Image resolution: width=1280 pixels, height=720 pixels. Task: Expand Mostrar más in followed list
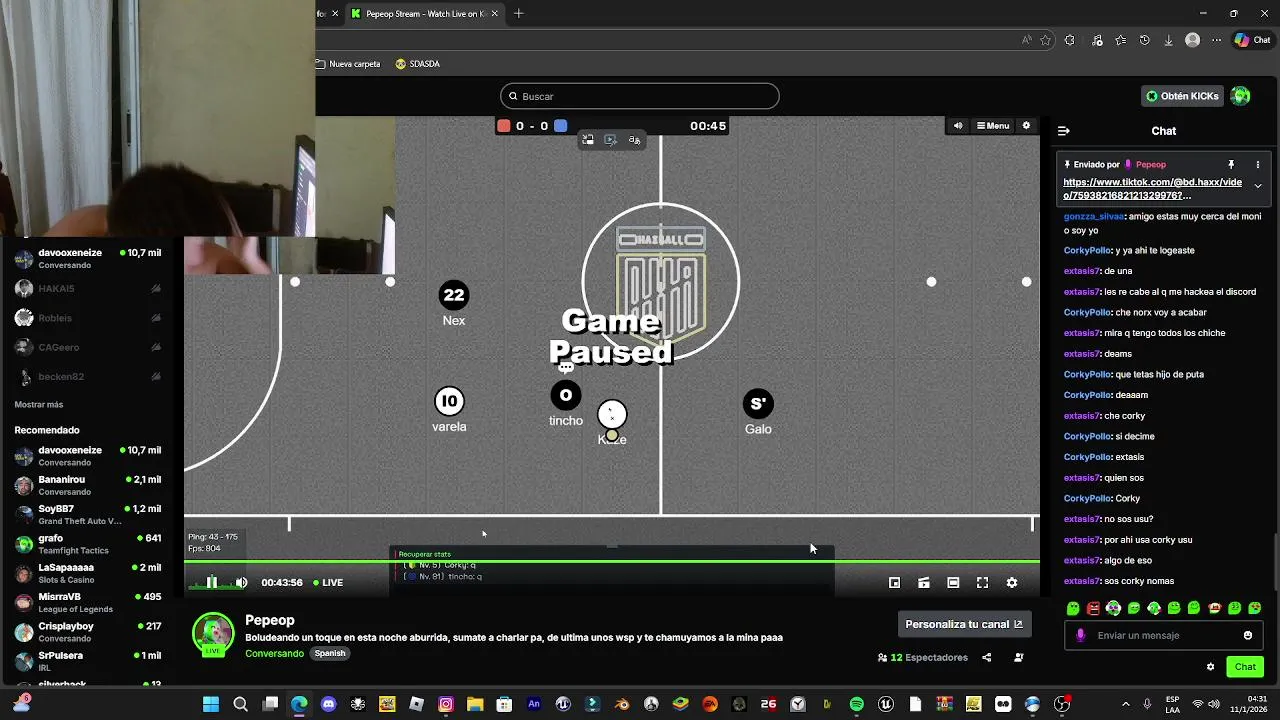point(39,405)
